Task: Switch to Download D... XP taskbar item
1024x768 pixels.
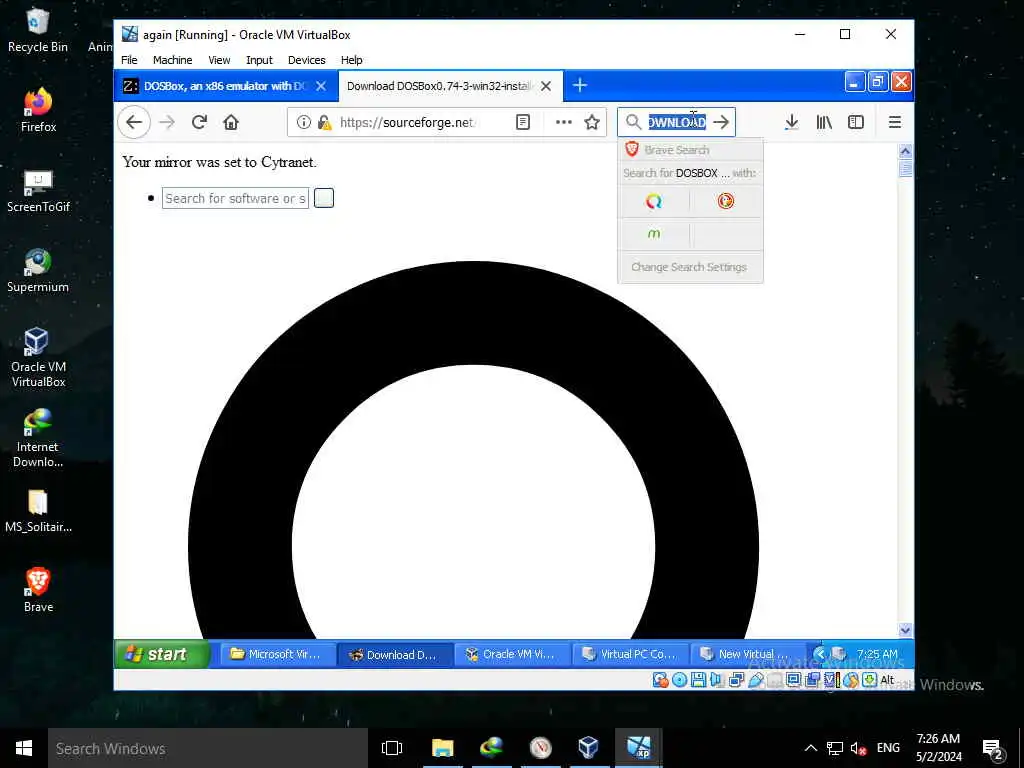Action: click(395, 654)
